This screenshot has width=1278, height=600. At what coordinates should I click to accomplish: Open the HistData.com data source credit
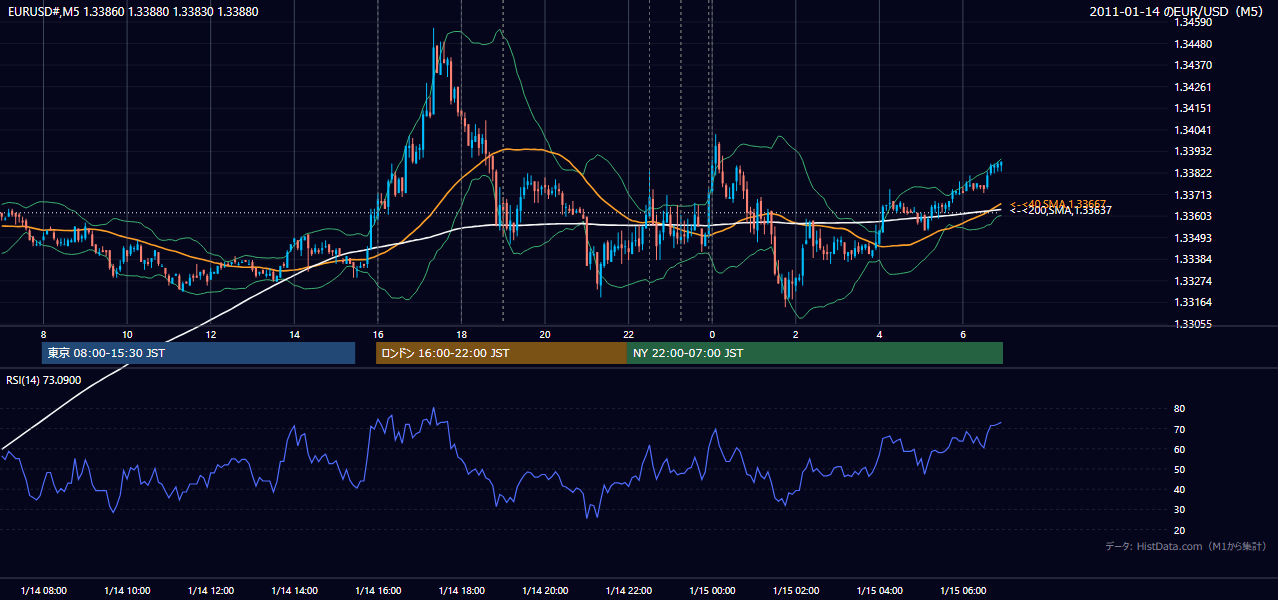click(x=1186, y=546)
